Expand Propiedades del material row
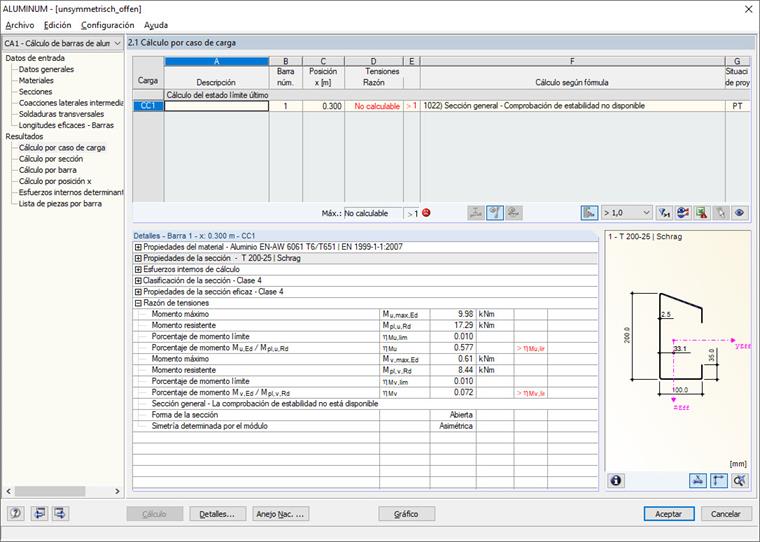 point(138,247)
